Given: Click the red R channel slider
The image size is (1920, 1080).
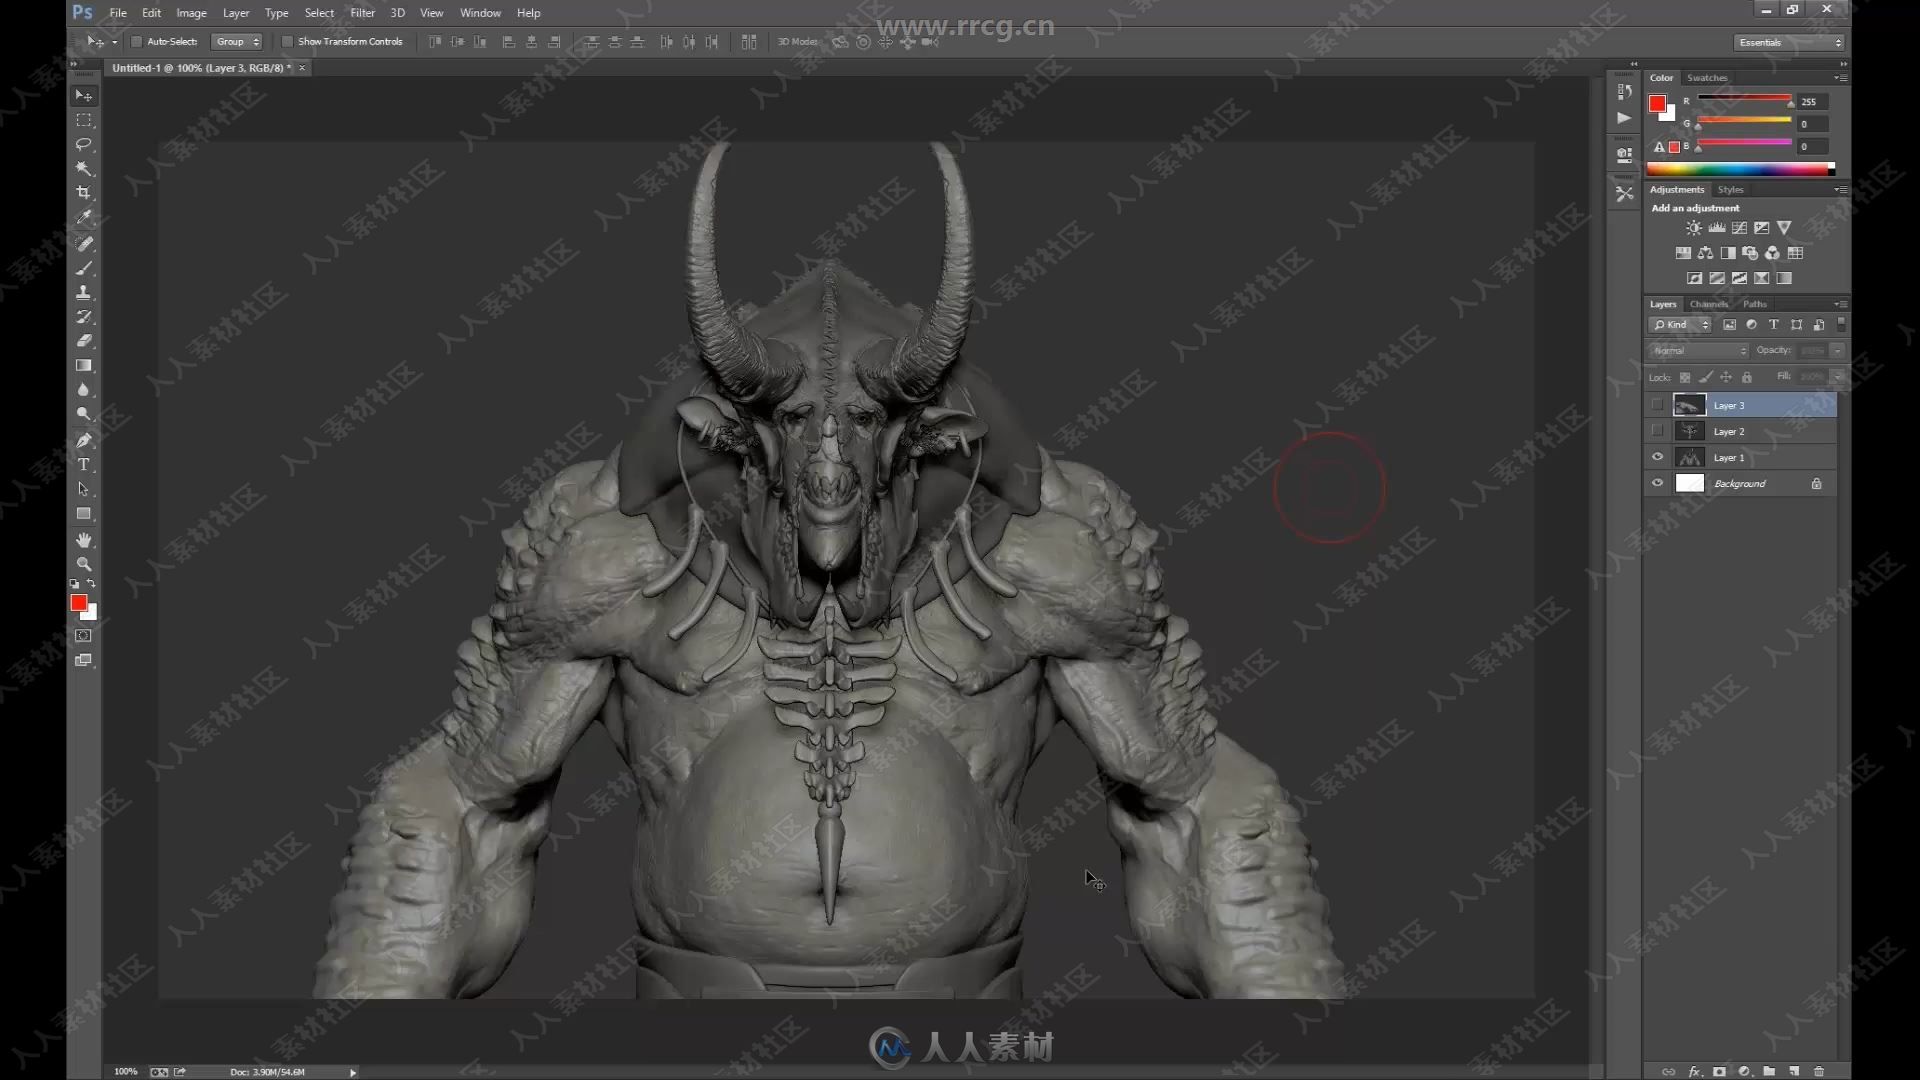Looking at the screenshot, I should point(1744,101).
